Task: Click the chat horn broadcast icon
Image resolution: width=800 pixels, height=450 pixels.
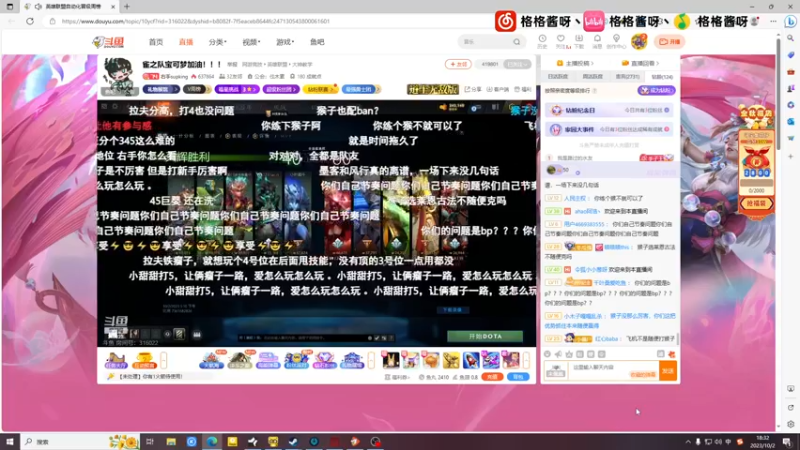Action: (558, 354)
